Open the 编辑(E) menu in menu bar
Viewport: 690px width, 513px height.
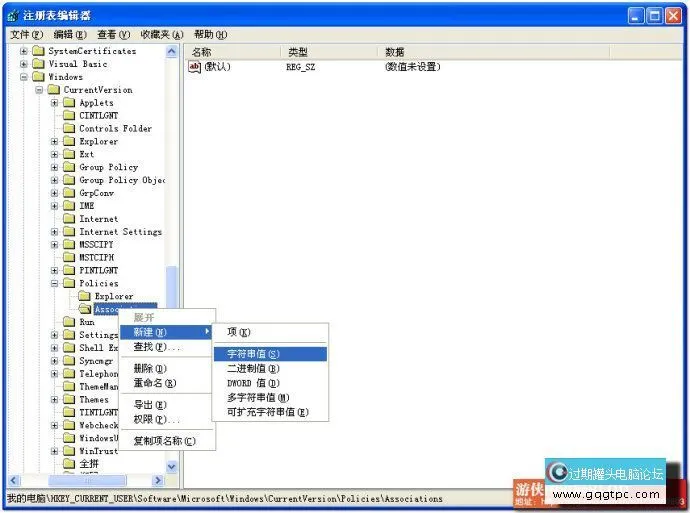(x=69, y=34)
